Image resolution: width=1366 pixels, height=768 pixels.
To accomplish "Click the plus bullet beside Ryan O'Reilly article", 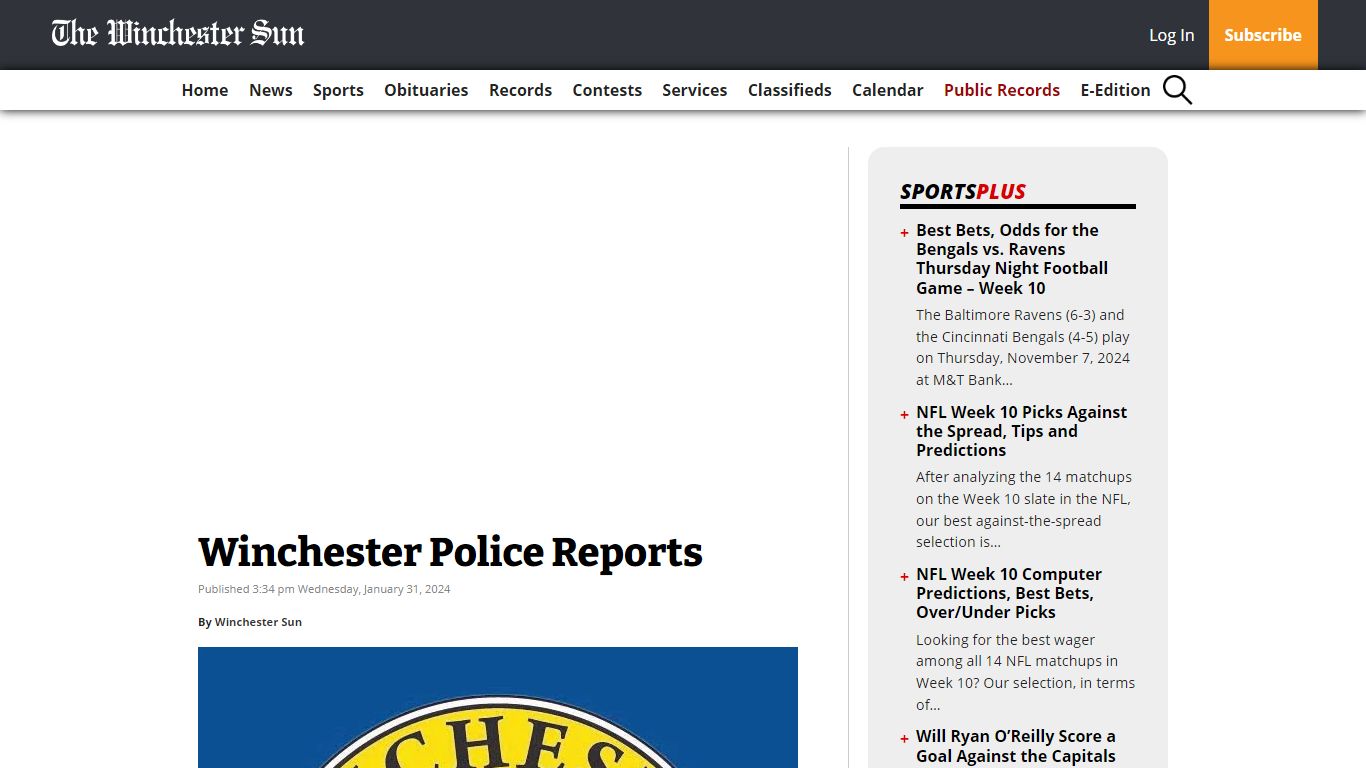I will (x=904, y=739).
